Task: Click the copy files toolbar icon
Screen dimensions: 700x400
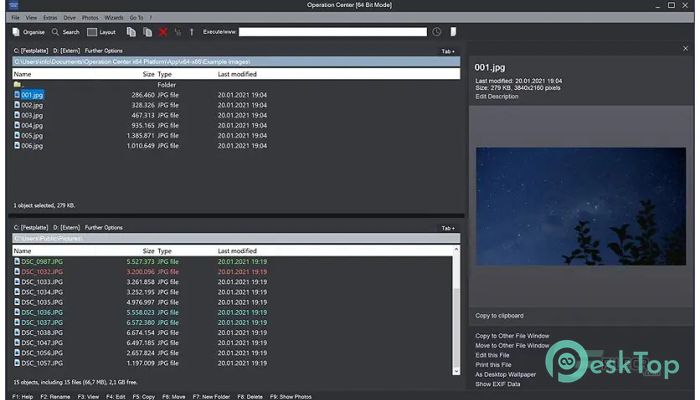Action: click(x=131, y=32)
